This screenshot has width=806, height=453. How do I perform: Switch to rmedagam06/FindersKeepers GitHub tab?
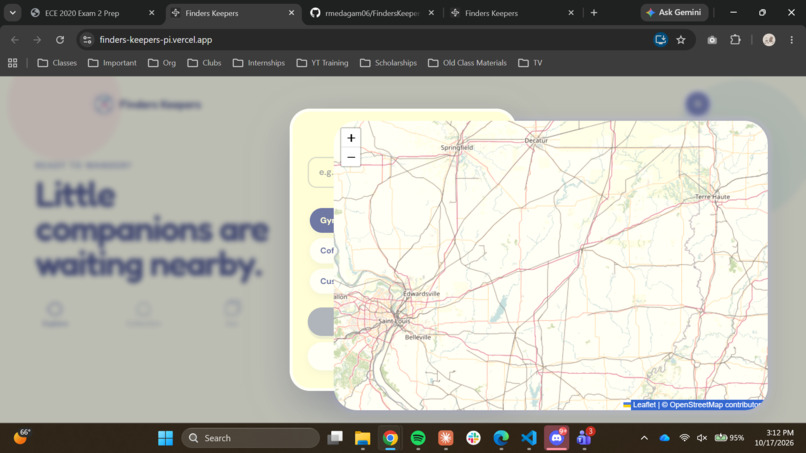tap(372, 13)
